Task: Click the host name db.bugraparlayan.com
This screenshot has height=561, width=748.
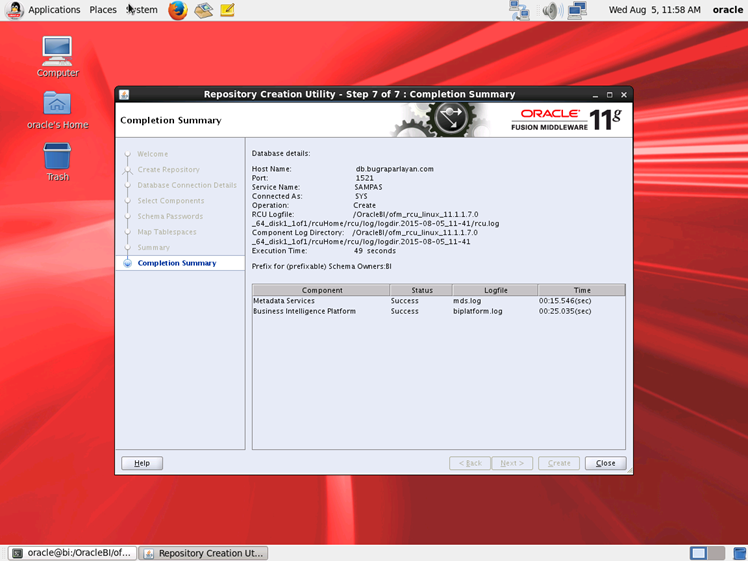Action: [x=395, y=169]
